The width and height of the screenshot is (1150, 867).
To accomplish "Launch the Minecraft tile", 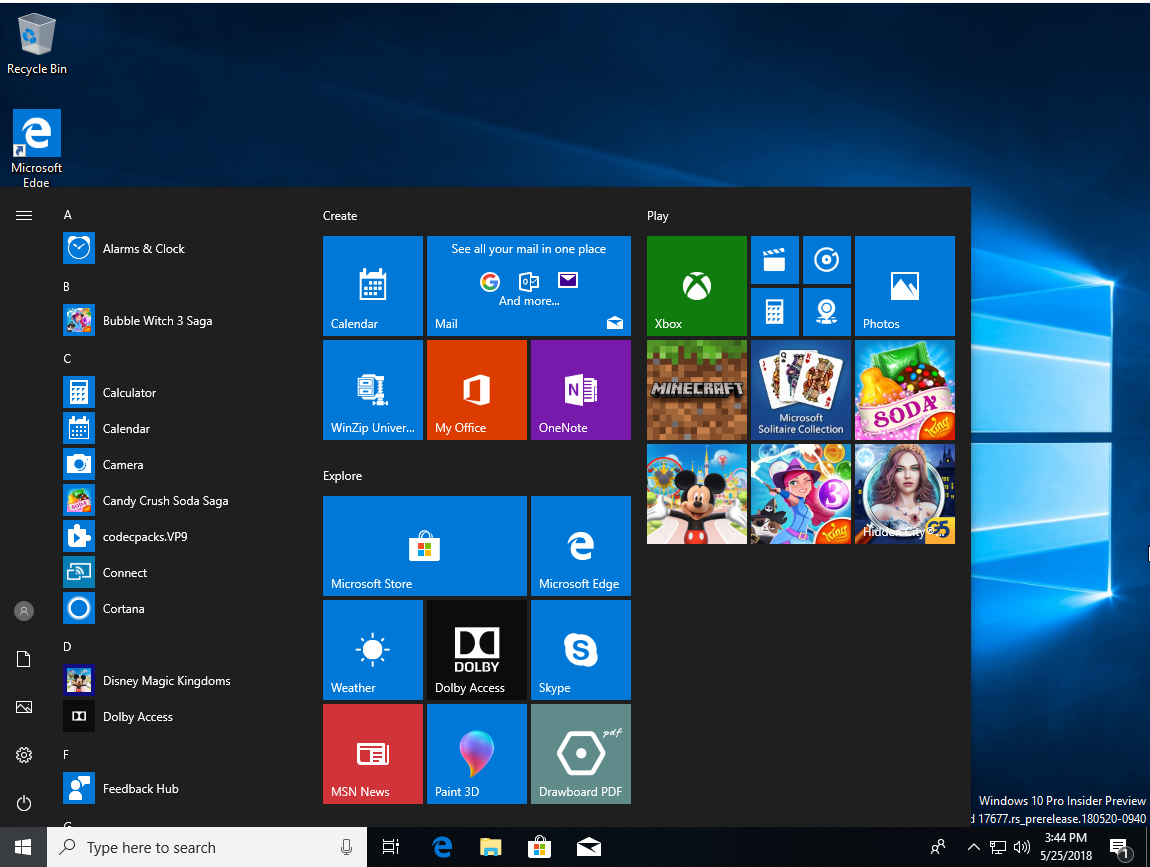I will (x=697, y=390).
